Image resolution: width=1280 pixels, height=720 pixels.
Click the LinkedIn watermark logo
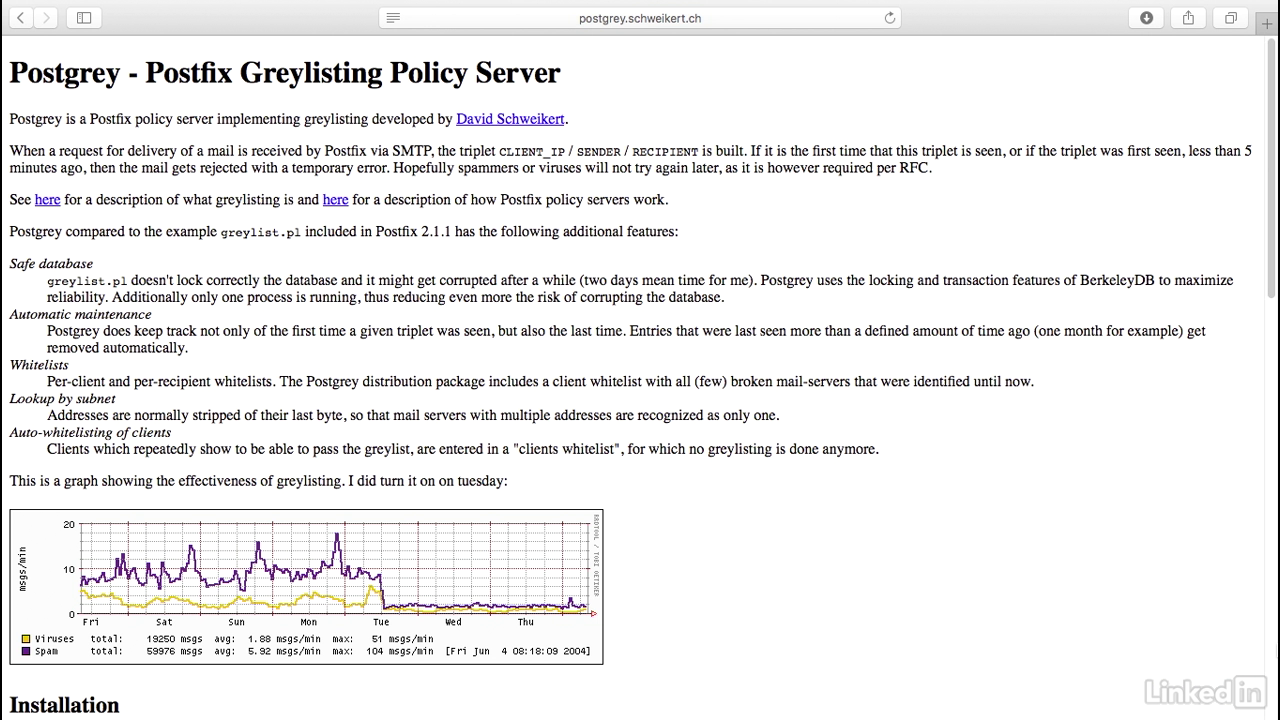[x=1205, y=690]
